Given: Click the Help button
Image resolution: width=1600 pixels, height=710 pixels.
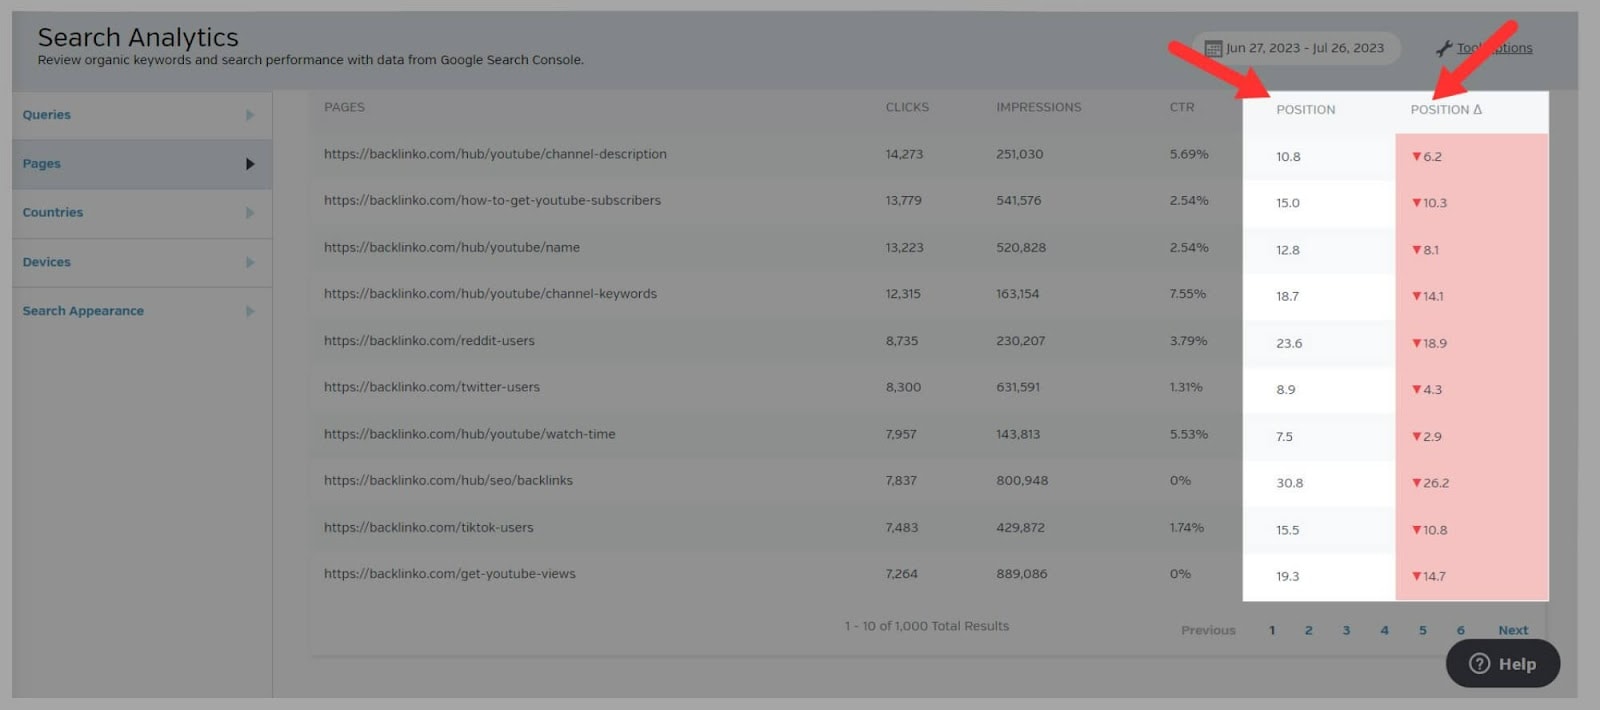Looking at the screenshot, I should (x=1503, y=664).
